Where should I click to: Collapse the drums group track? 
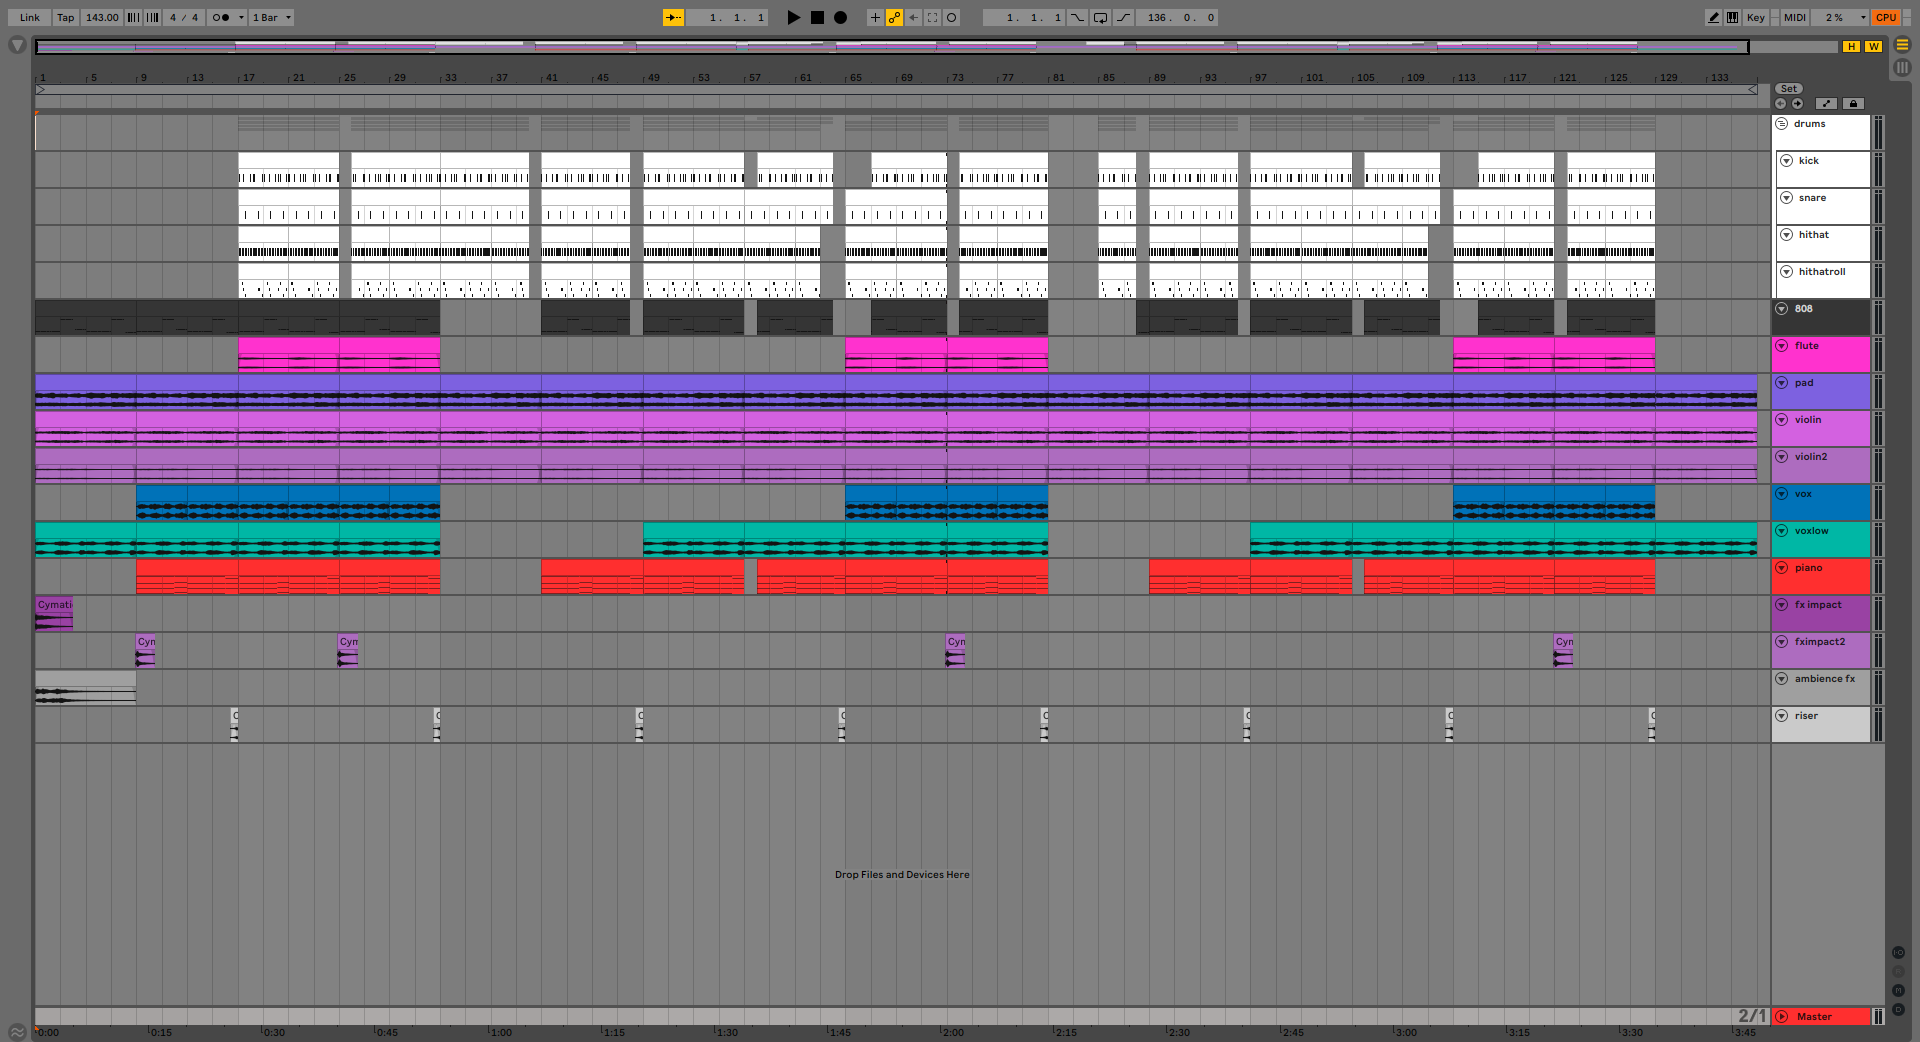coord(1782,124)
